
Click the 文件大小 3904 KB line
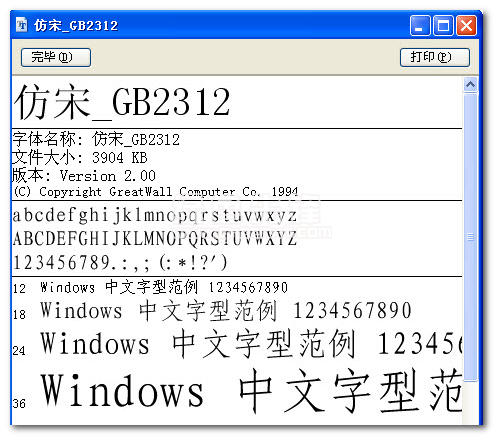(80, 157)
